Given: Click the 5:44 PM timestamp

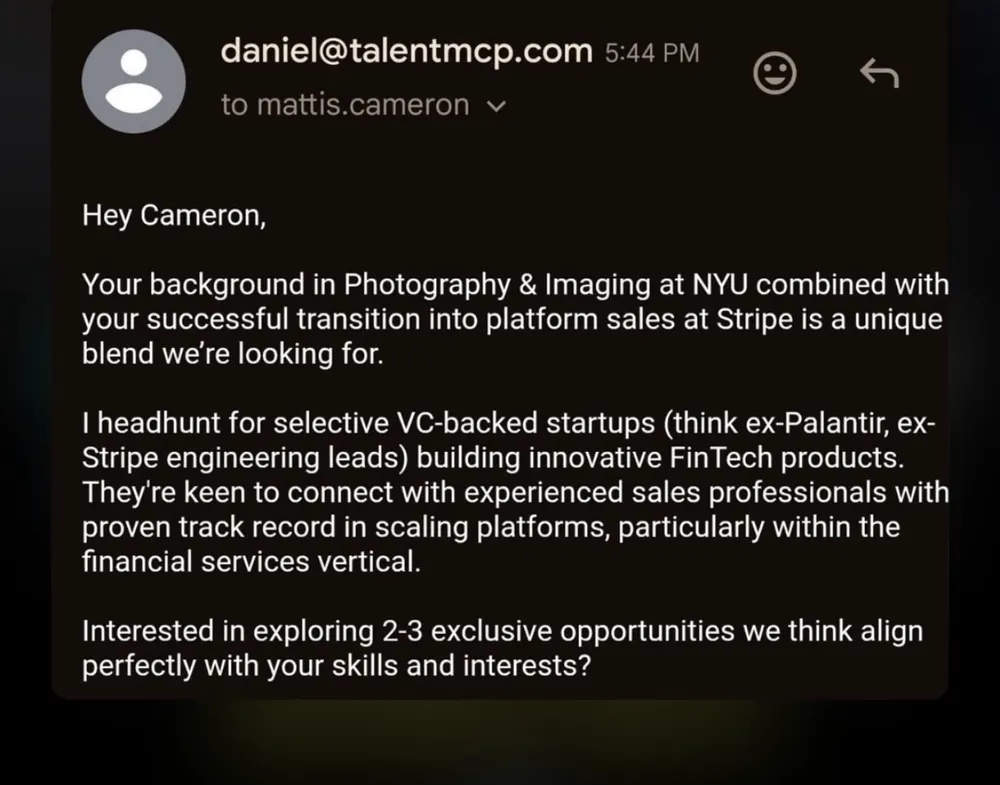Looking at the screenshot, I should (x=652, y=53).
